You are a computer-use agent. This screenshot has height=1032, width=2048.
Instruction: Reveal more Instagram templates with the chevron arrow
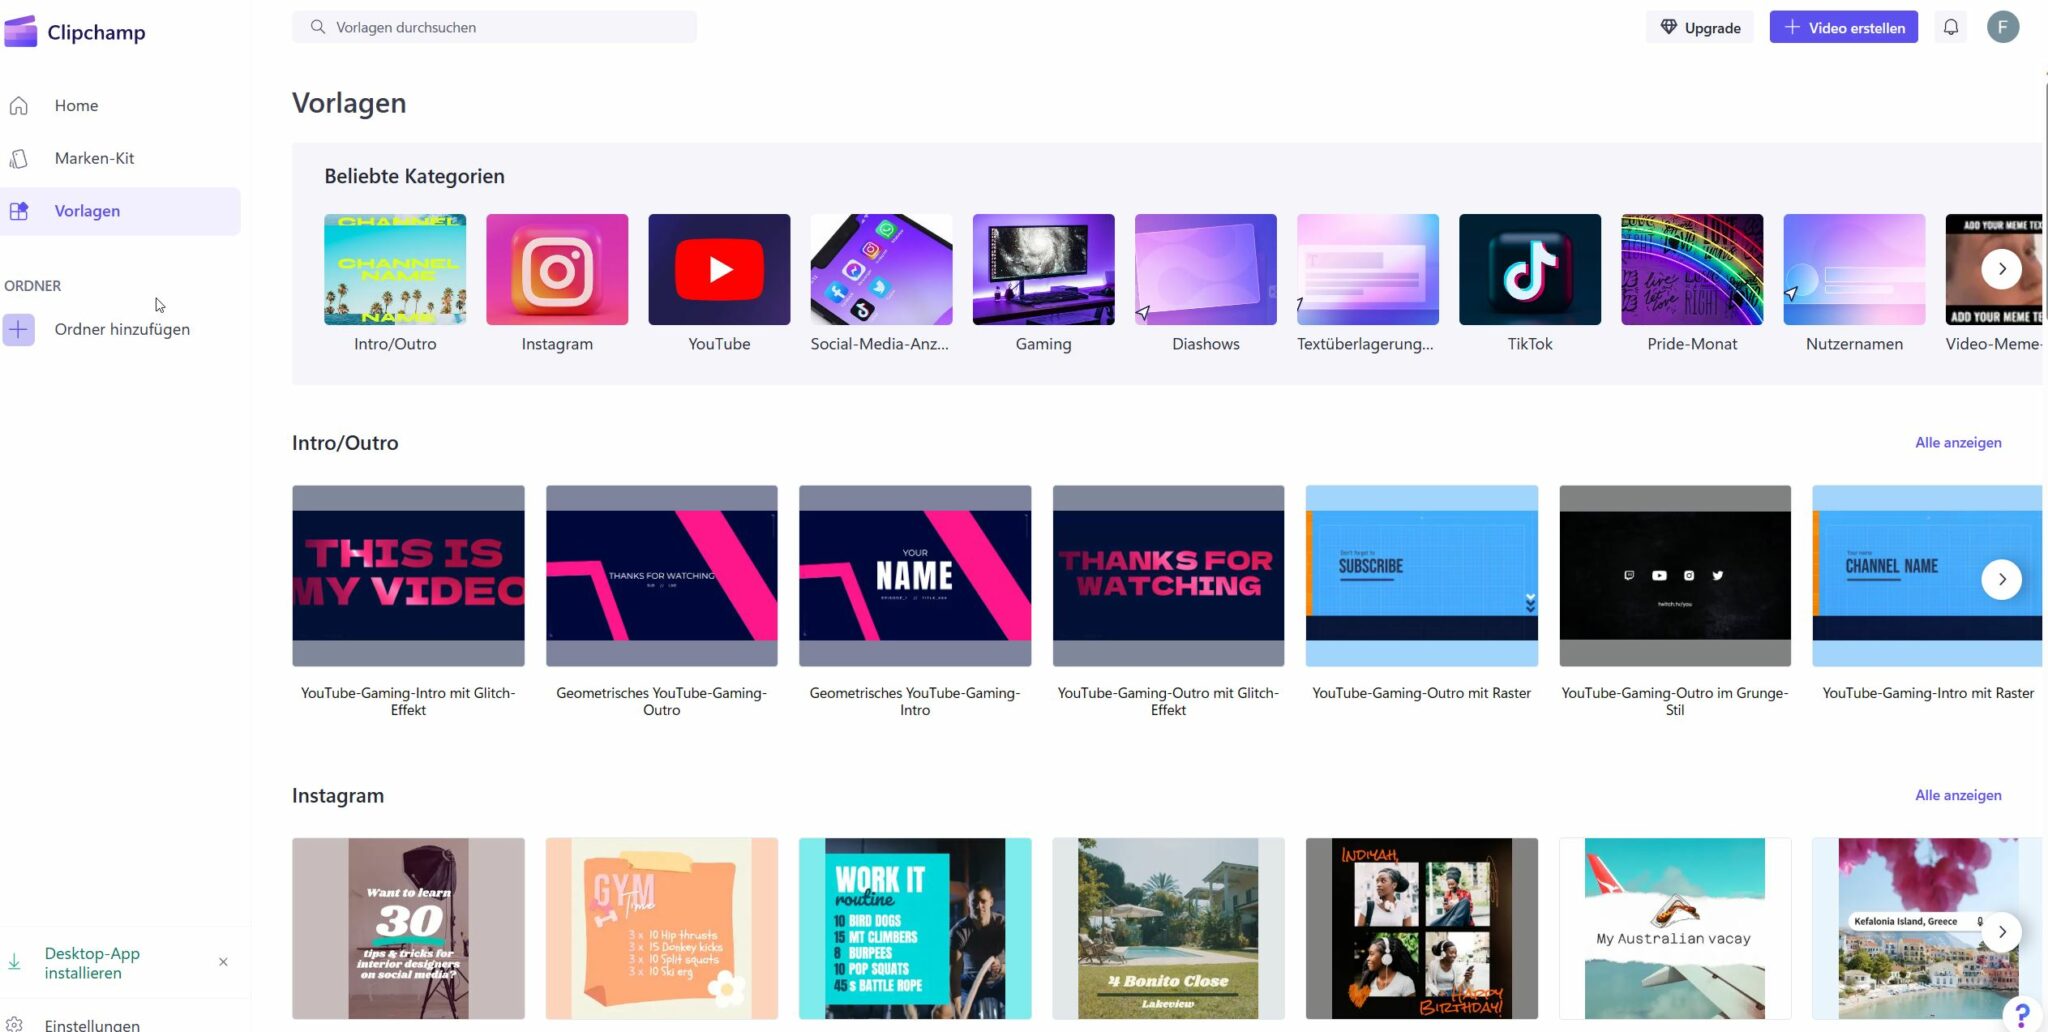point(2001,931)
